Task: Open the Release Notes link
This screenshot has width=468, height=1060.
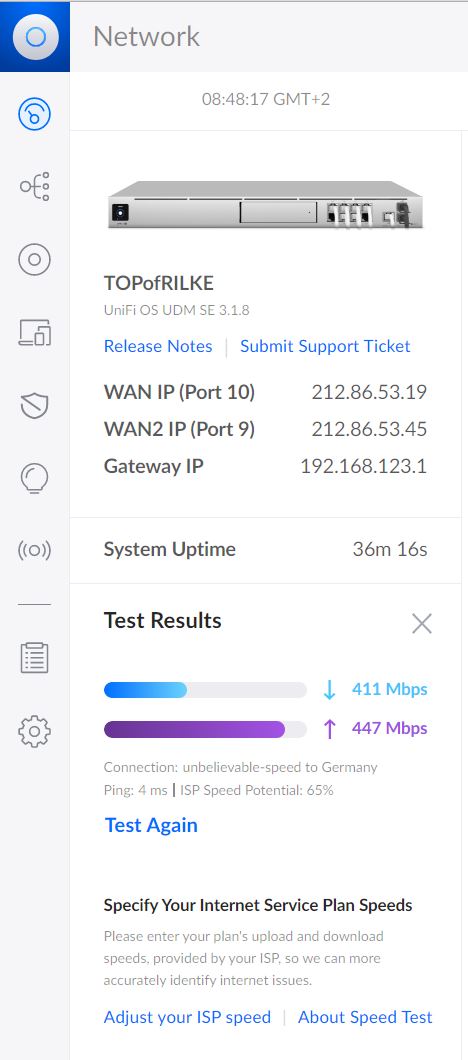Action: pyautogui.click(x=158, y=346)
